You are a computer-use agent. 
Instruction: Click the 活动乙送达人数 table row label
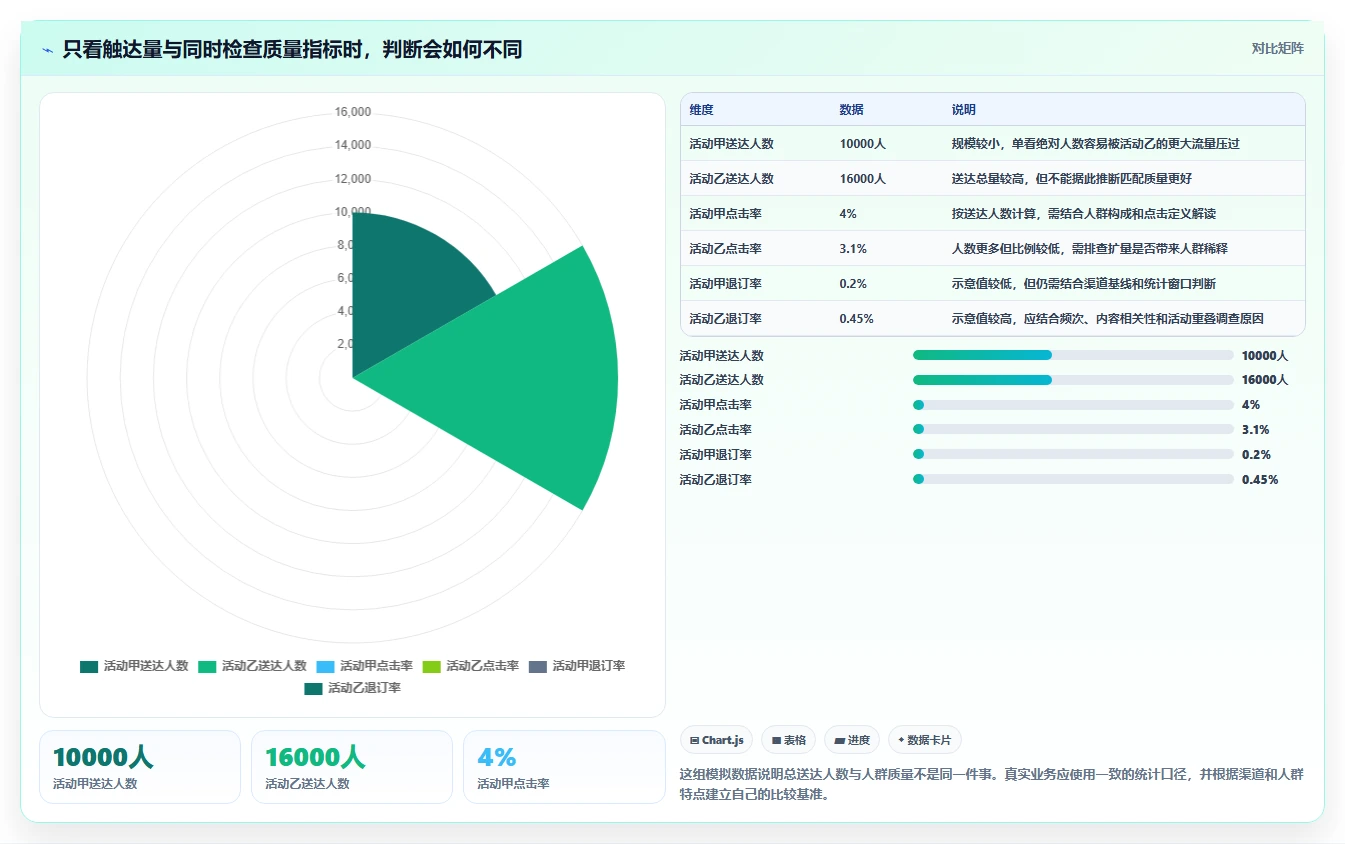(x=731, y=179)
